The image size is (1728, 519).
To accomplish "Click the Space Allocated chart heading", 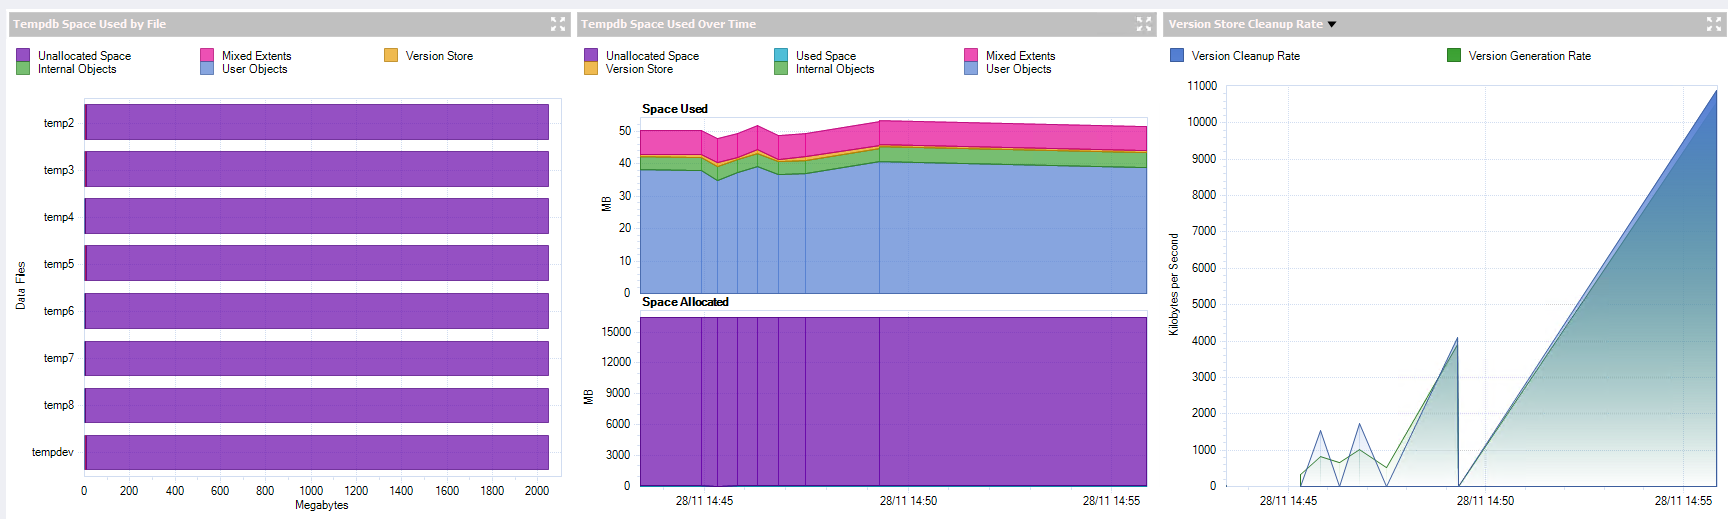I will tap(685, 302).
